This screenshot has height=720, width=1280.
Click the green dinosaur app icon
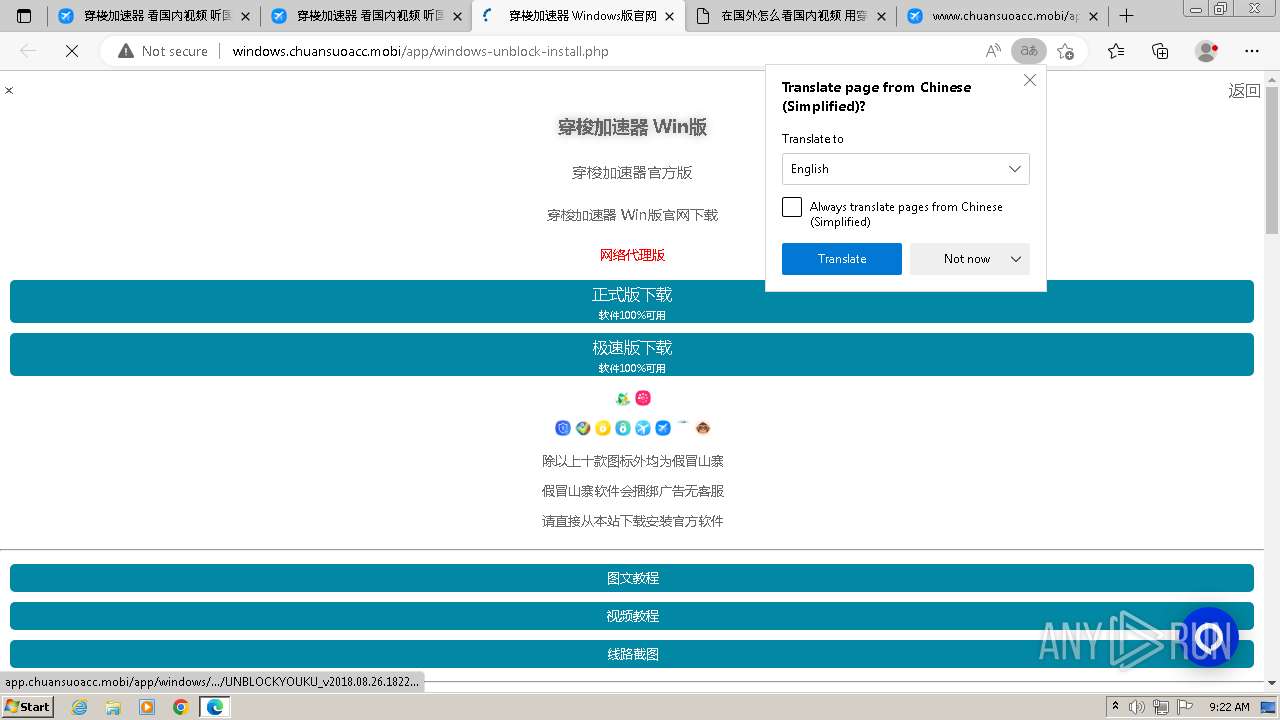pos(623,398)
